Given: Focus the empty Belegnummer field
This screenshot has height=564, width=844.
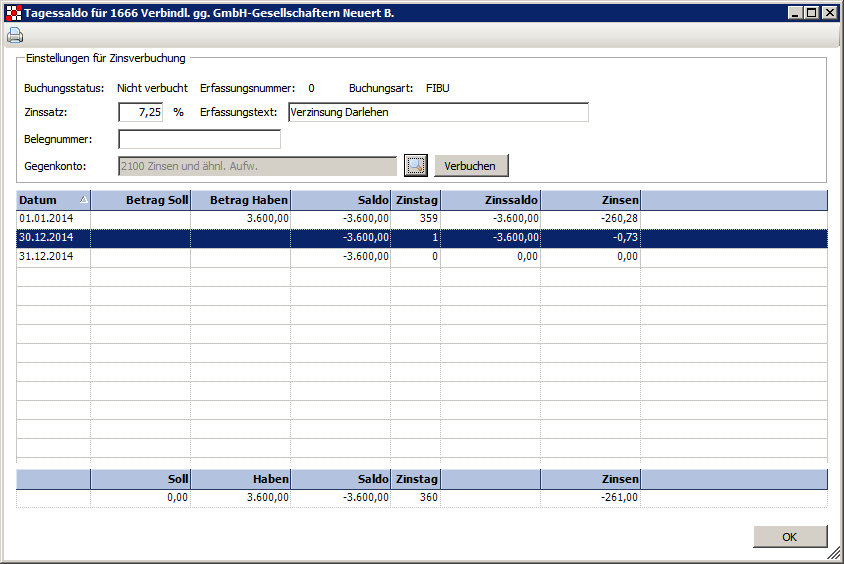Looking at the screenshot, I should click(199, 139).
